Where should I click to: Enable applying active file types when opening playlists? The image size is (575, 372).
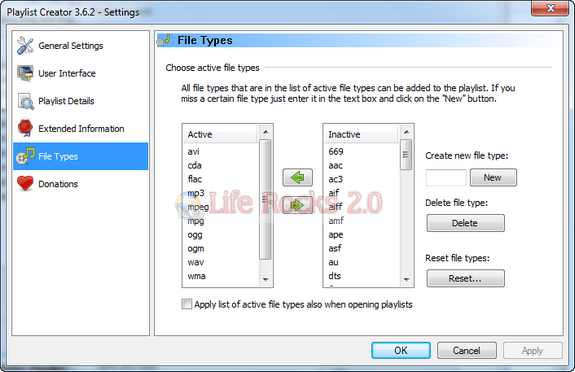(187, 304)
